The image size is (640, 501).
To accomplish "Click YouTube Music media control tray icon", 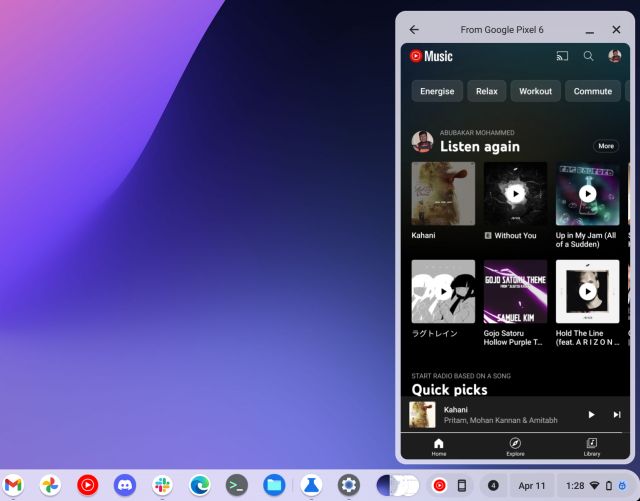I will [x=439, y=485].
